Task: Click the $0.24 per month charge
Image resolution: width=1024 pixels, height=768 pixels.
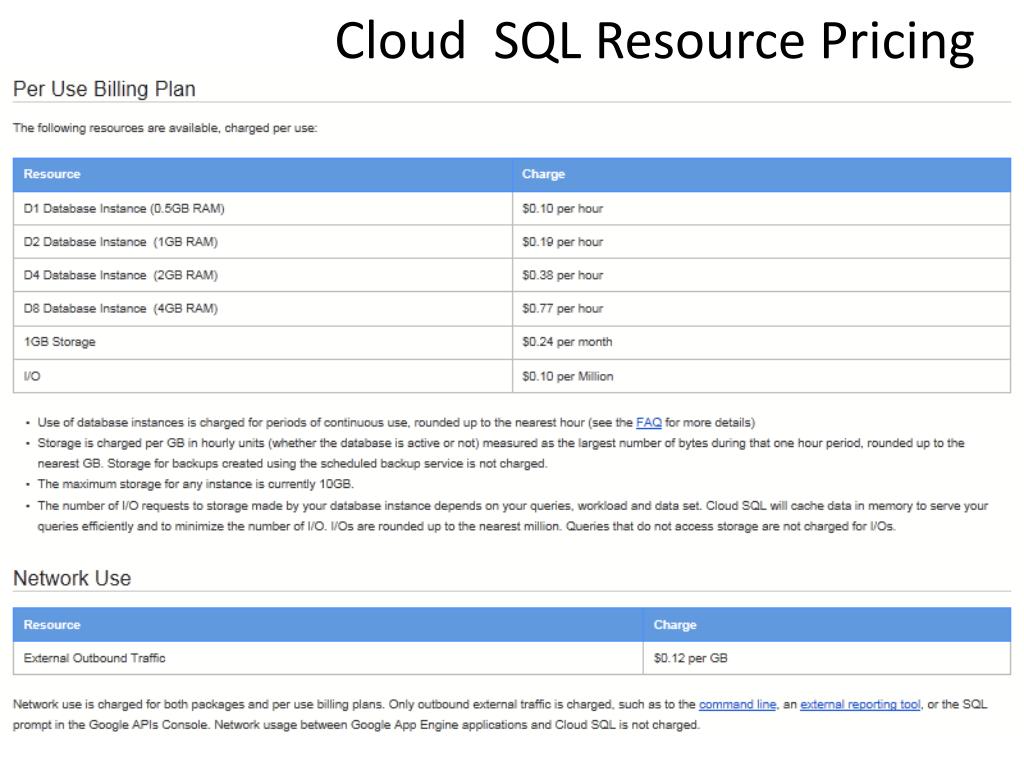Action: pos(567,342)
